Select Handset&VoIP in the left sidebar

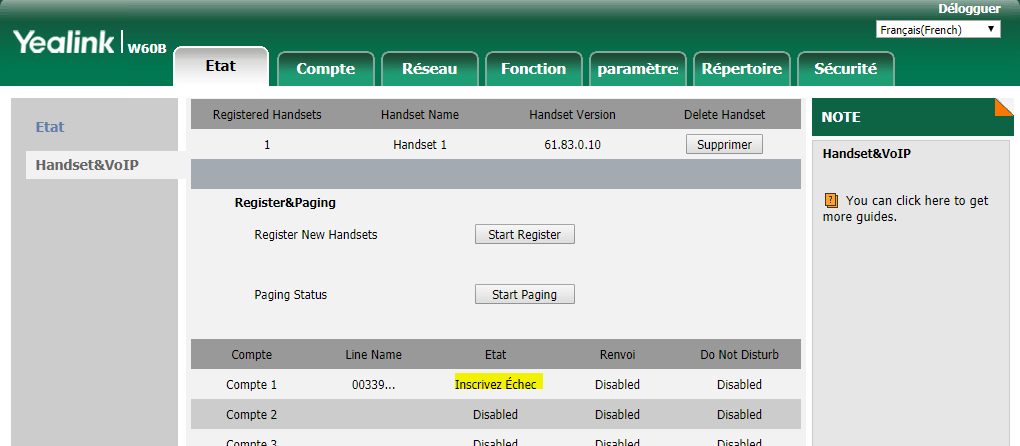pyautogui.click(x=87, y=165)
